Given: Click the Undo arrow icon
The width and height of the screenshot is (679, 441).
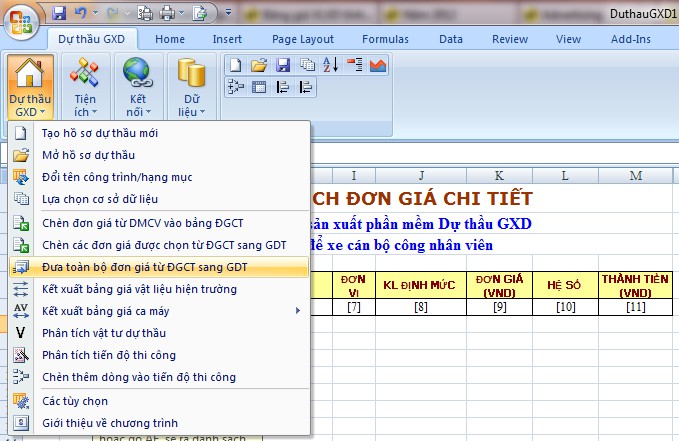Looking at the screenshot, I should point(82,14).
